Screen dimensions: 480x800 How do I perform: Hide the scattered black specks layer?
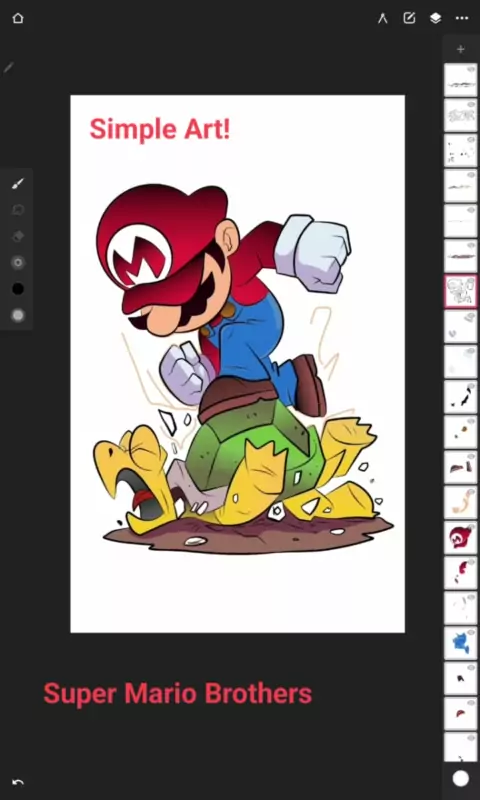[471, 139]
